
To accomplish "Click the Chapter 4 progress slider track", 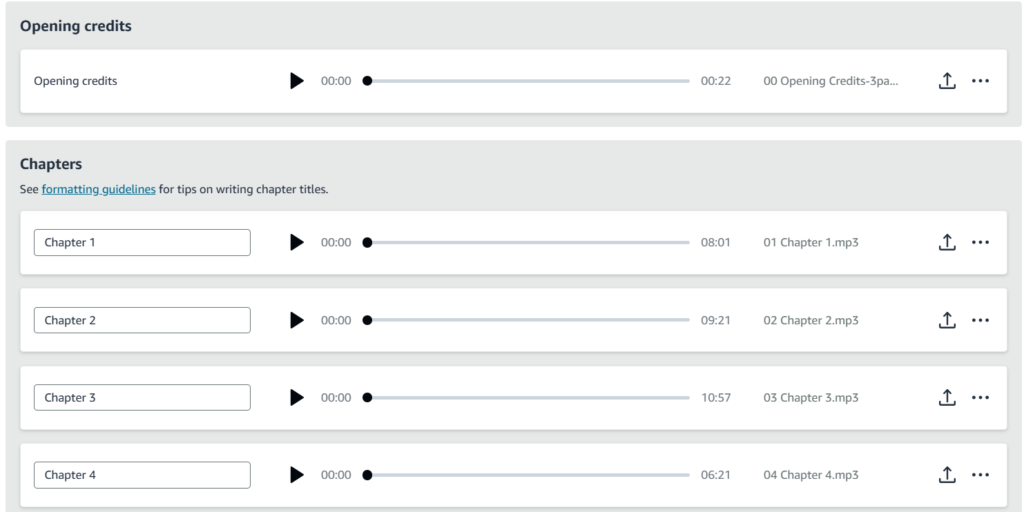I will pyautogui.click(x=528, y=475).
